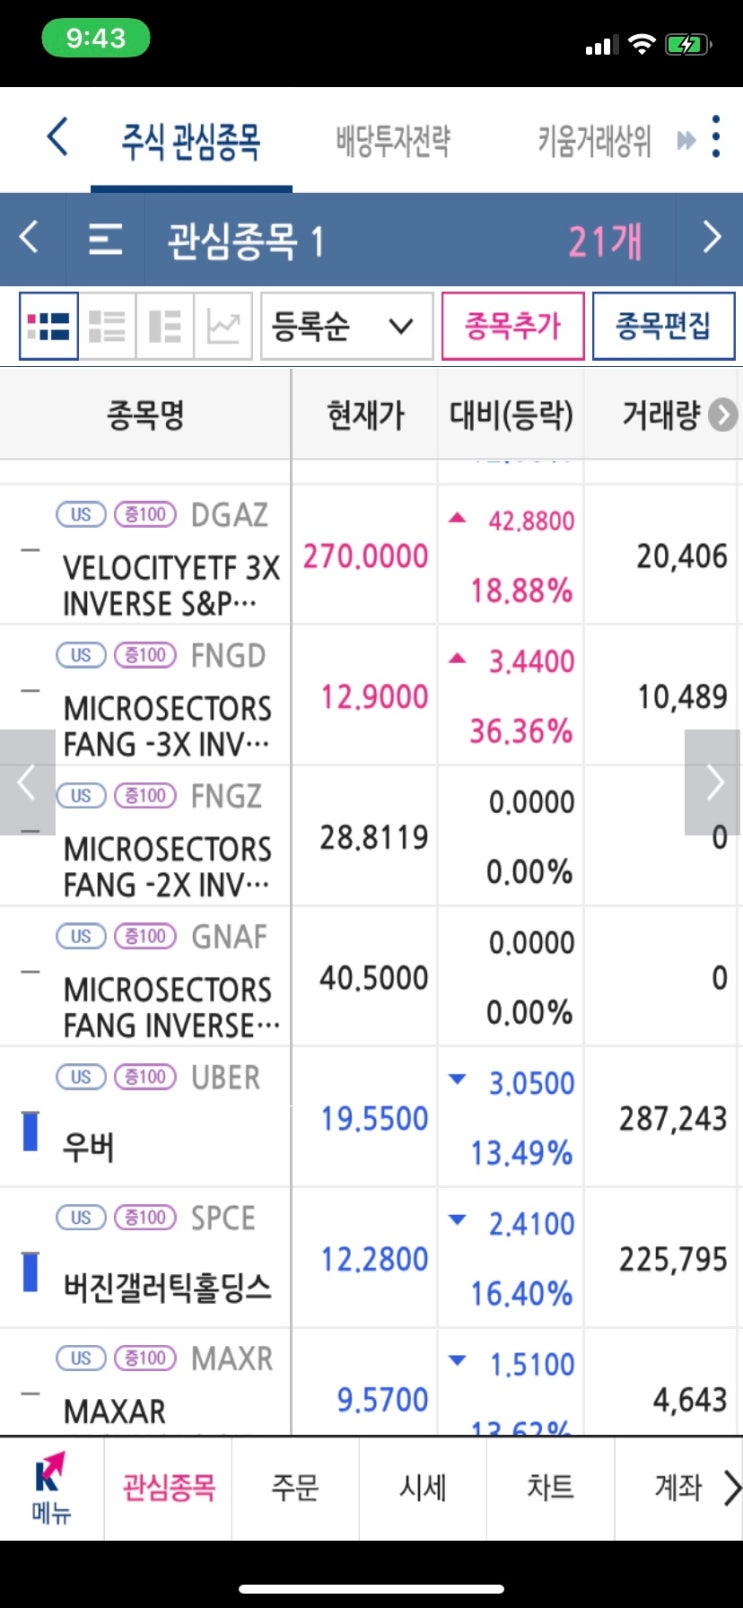Switch to the 배당투자전략 tab
743x1608 pixels.
click(393, 141)
